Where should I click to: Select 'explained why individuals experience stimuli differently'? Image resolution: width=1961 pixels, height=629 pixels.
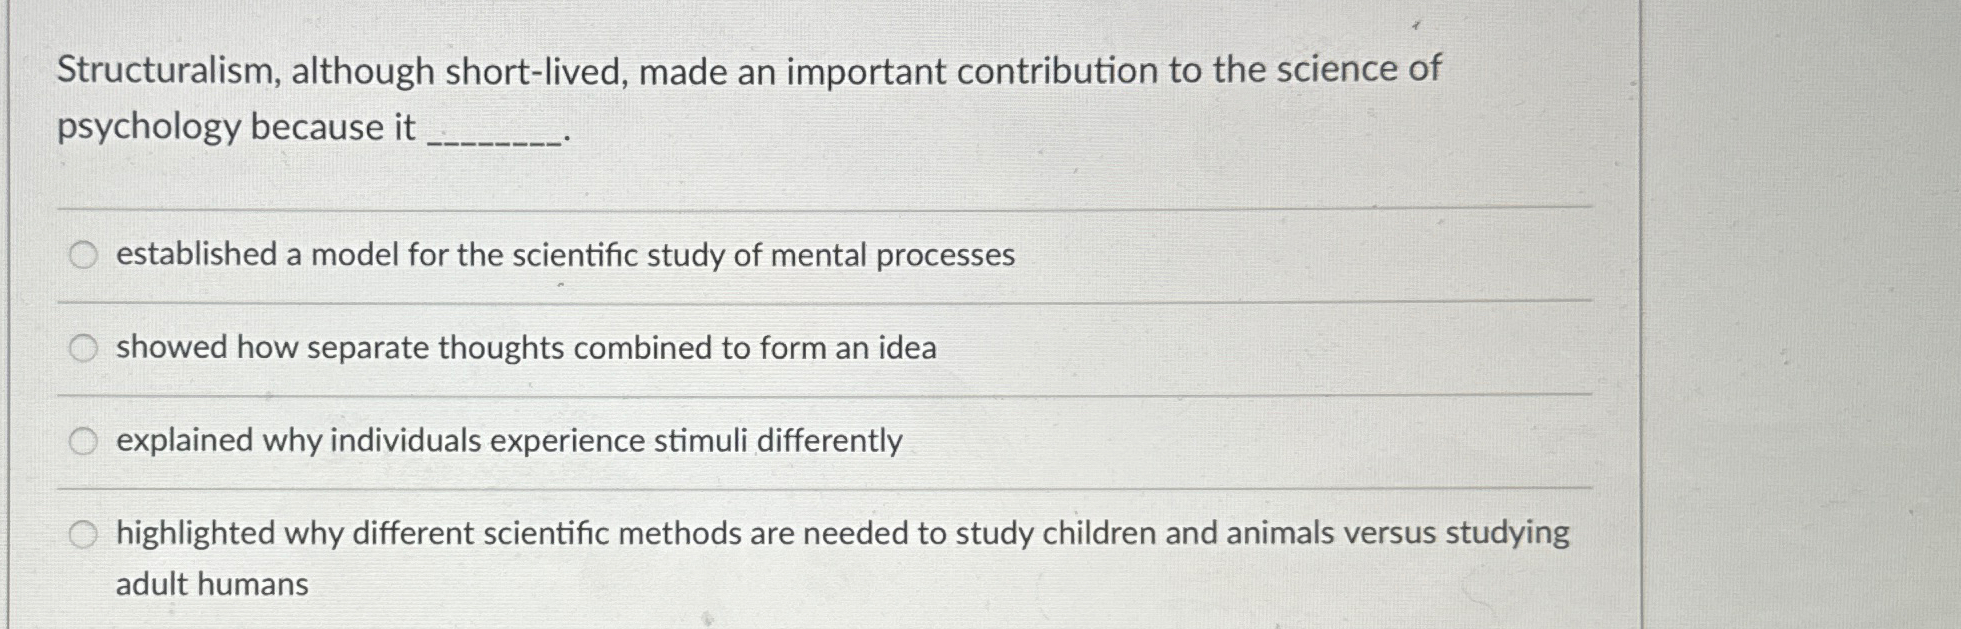pyautogui.click(x=85, y=440)
